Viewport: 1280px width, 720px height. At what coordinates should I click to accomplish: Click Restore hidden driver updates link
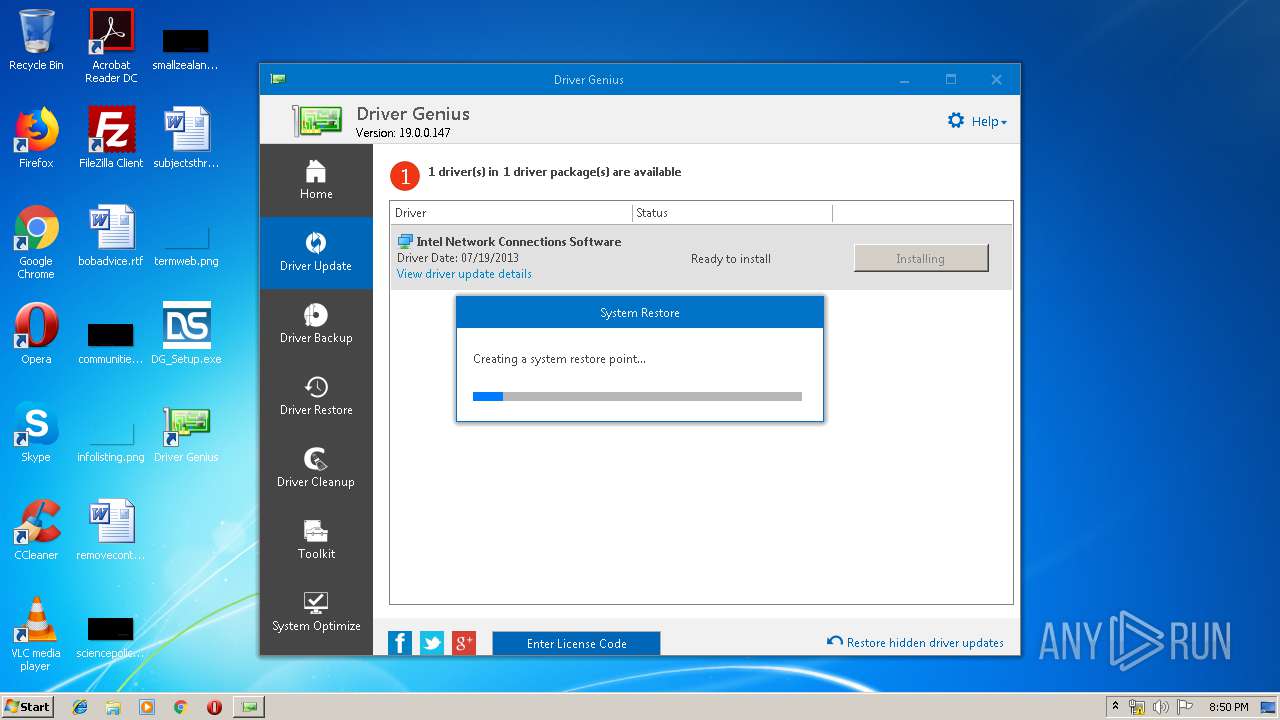pos(916,642)
